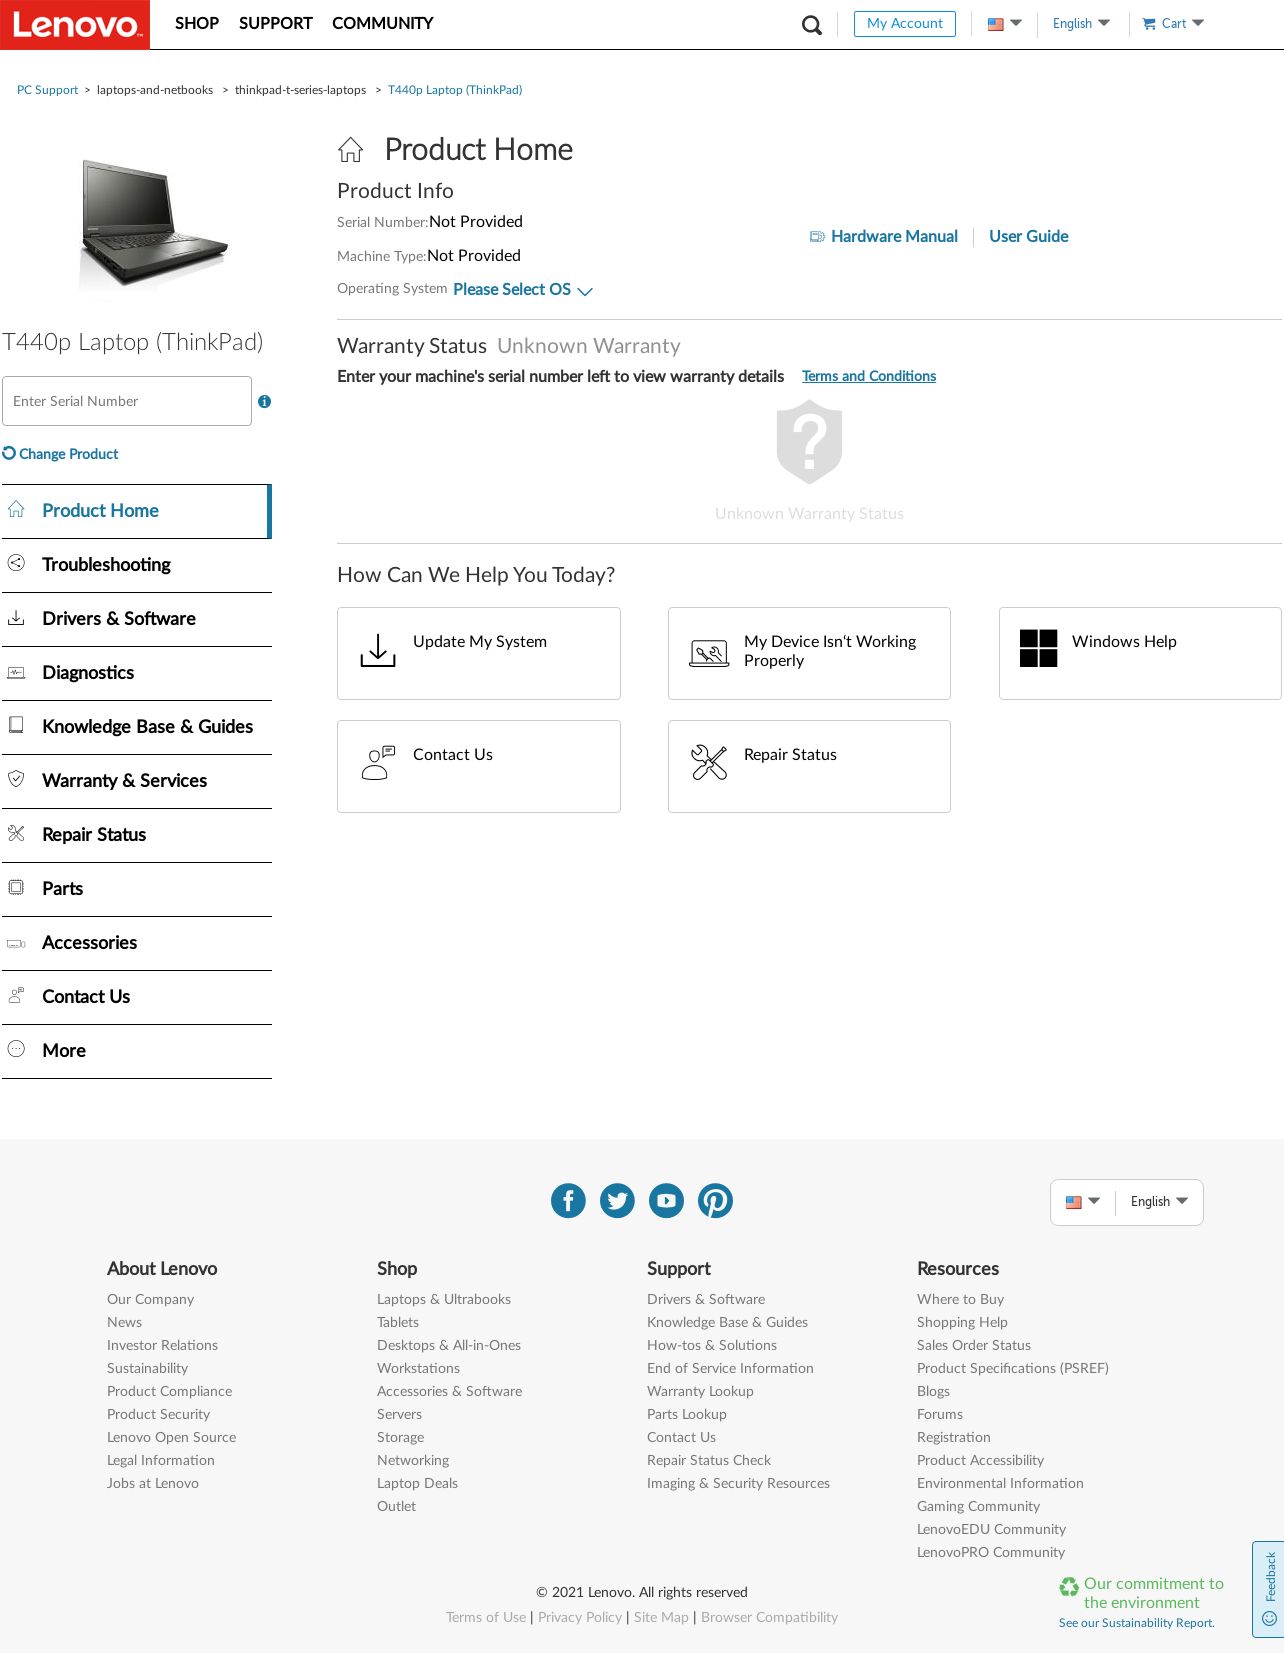Open Terms and Conditions link

[869, 376]
